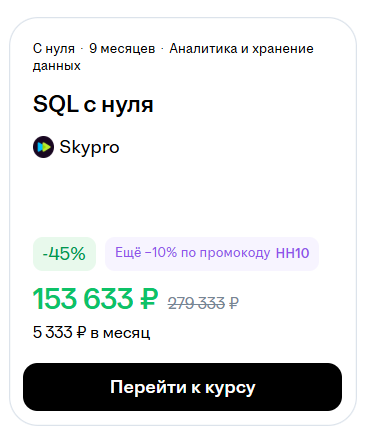
Task: Click the green 153 633 price figure
Action: [x=83, y=298]
